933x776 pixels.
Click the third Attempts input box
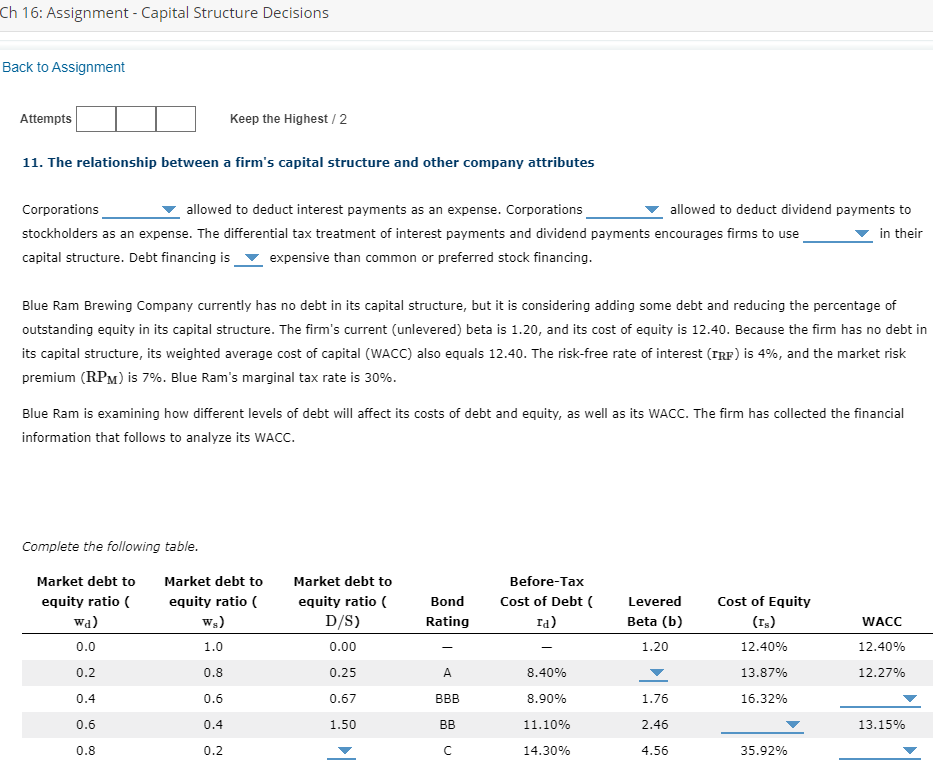(x=175, y=119)
